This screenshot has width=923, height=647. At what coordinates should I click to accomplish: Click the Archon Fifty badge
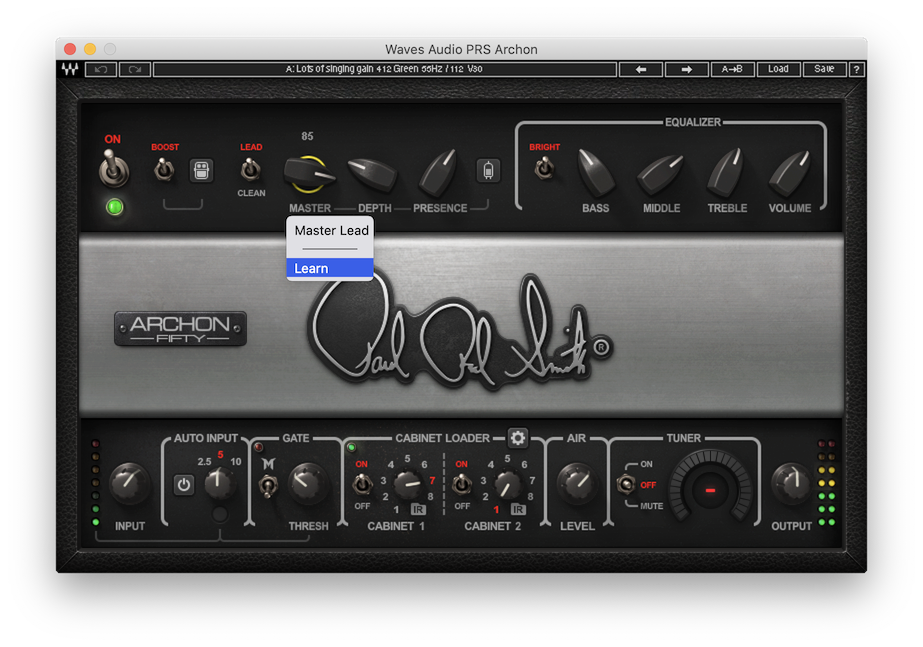pos(180,329)
